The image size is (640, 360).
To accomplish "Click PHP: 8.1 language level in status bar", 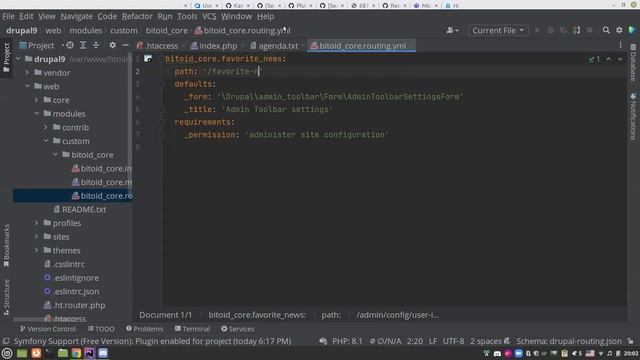I will tap(347, 341).
